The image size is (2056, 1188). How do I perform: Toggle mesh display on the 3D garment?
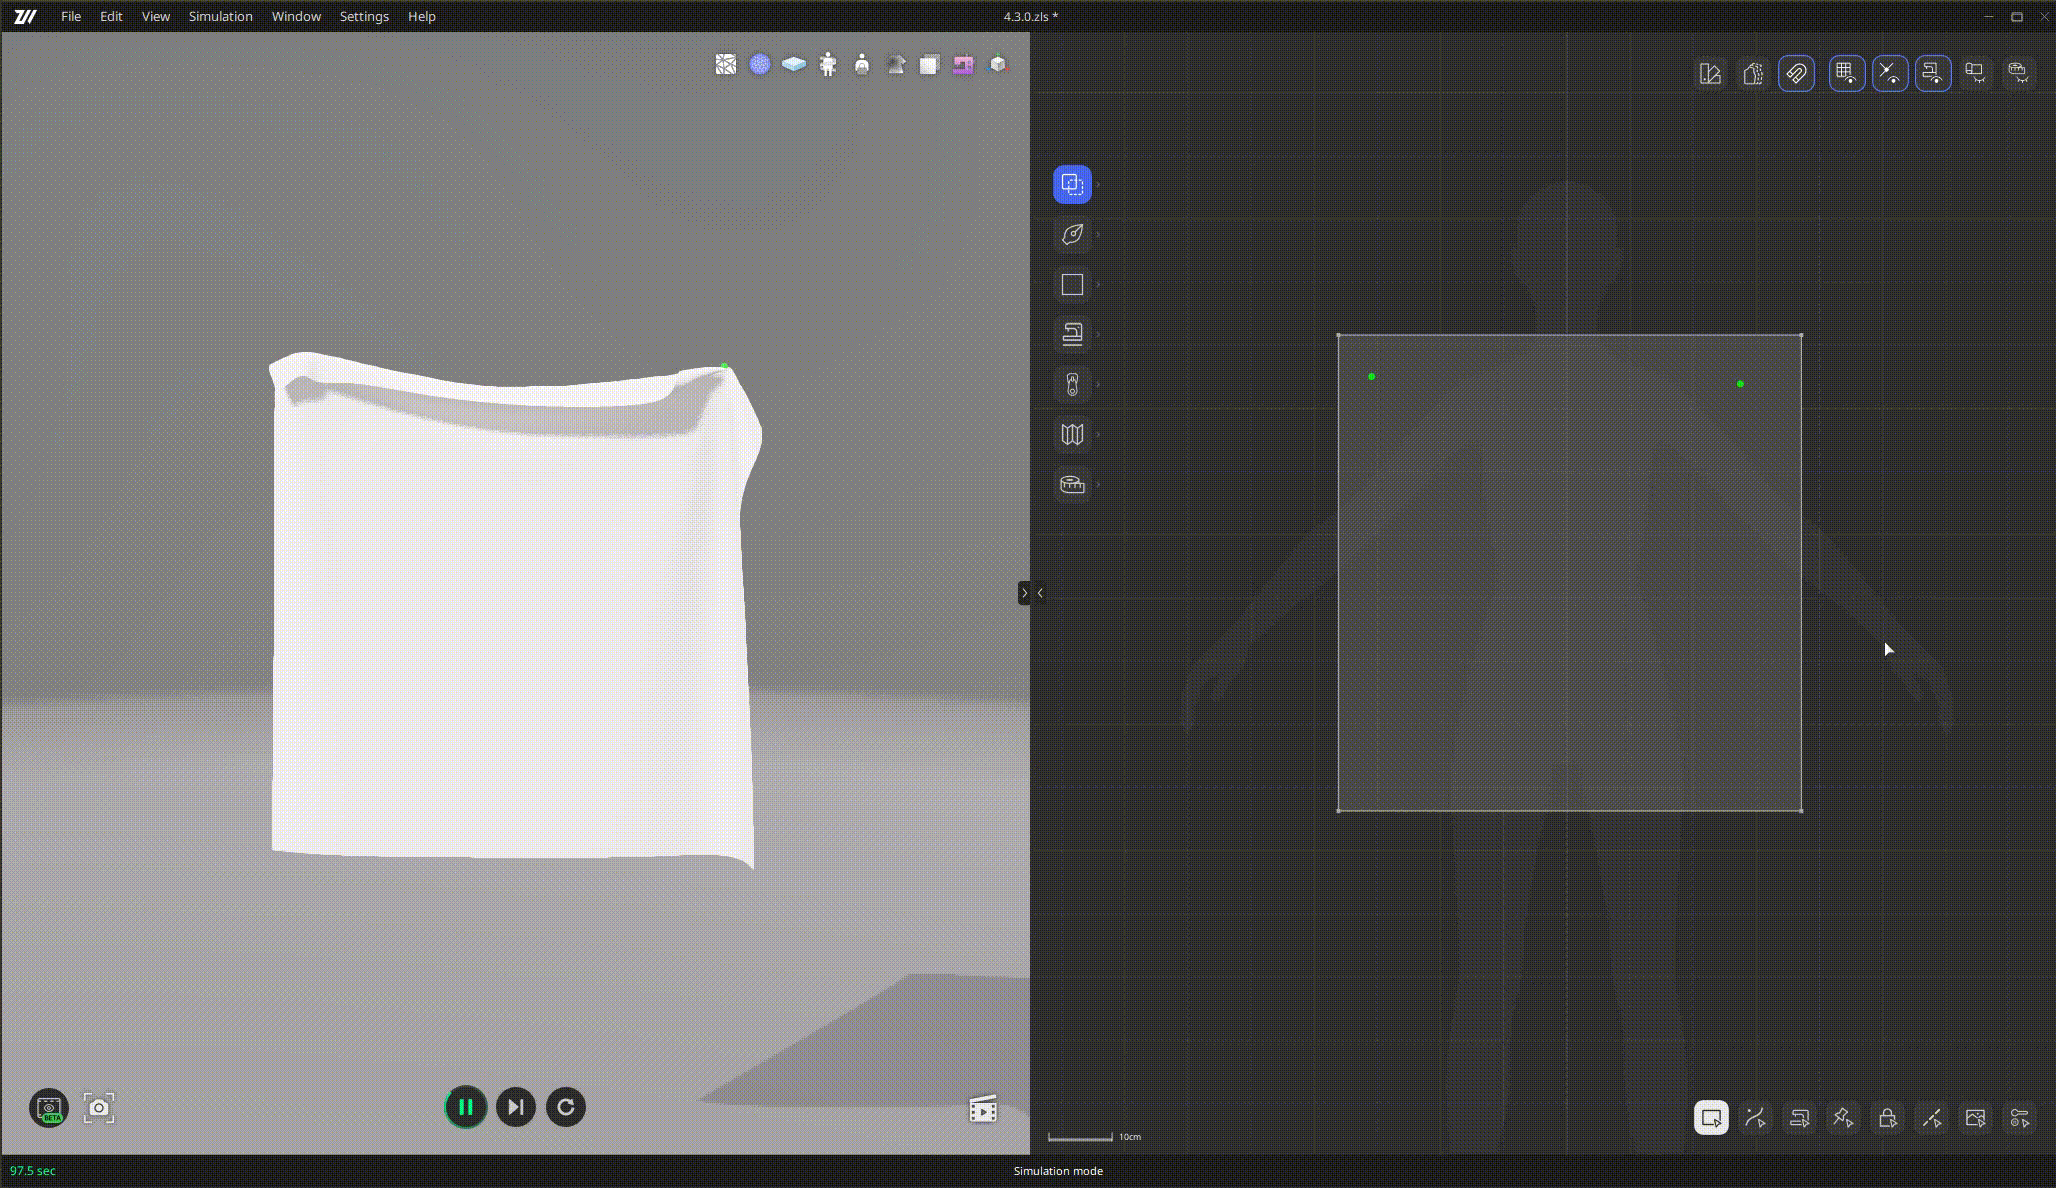click(726, 64)
